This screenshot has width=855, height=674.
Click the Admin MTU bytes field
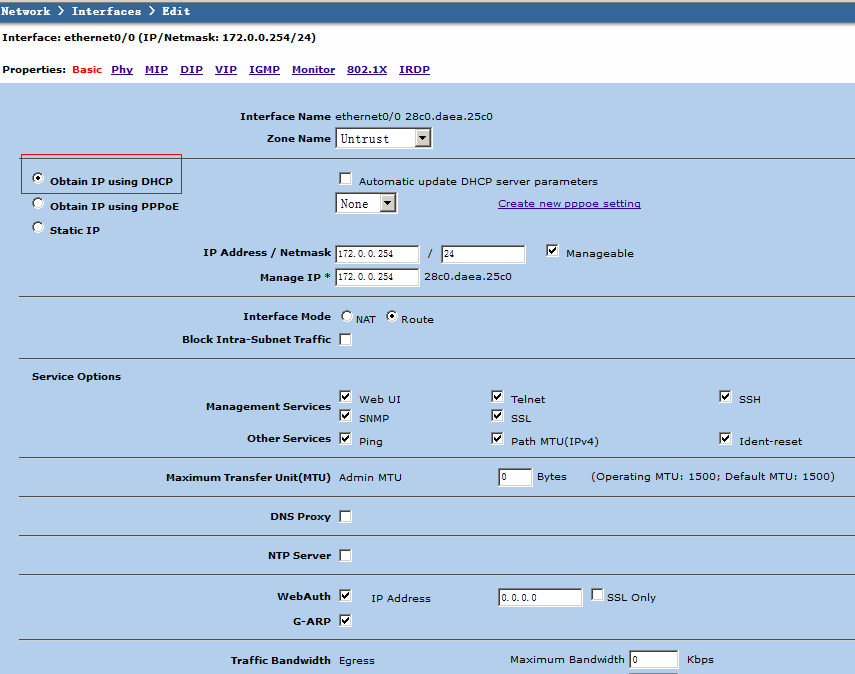[x=514, y=477]
